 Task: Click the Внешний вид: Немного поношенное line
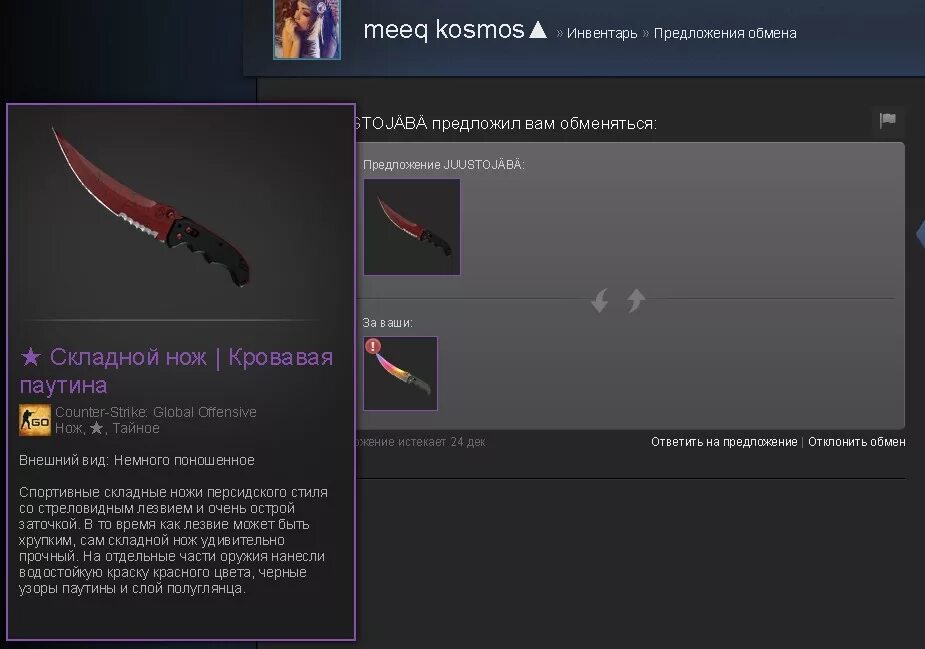tap(137, 460)
